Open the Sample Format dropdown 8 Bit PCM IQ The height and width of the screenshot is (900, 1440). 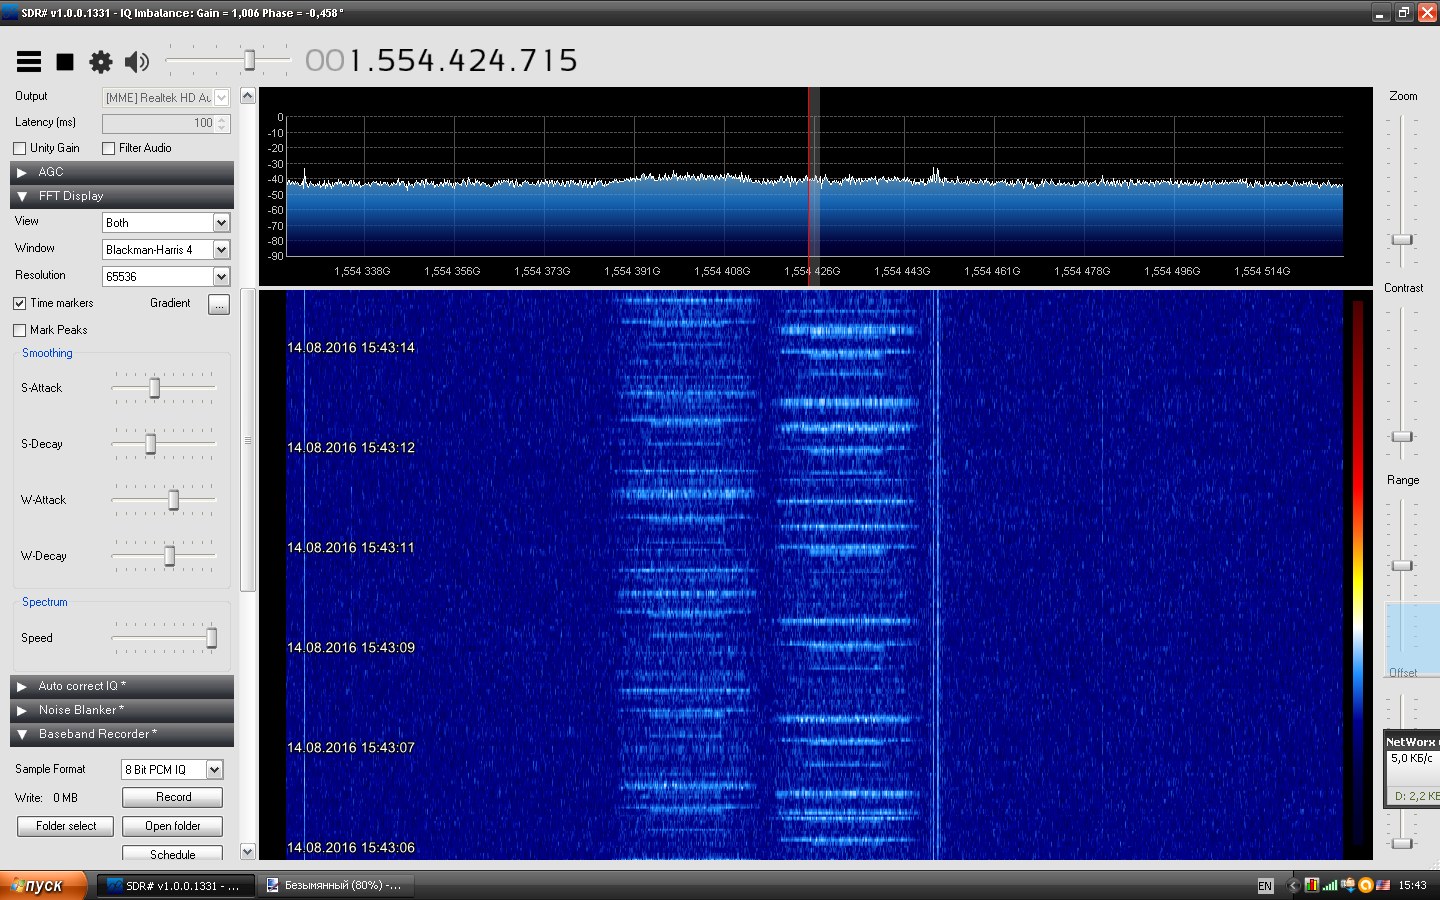tap(172, 770)
